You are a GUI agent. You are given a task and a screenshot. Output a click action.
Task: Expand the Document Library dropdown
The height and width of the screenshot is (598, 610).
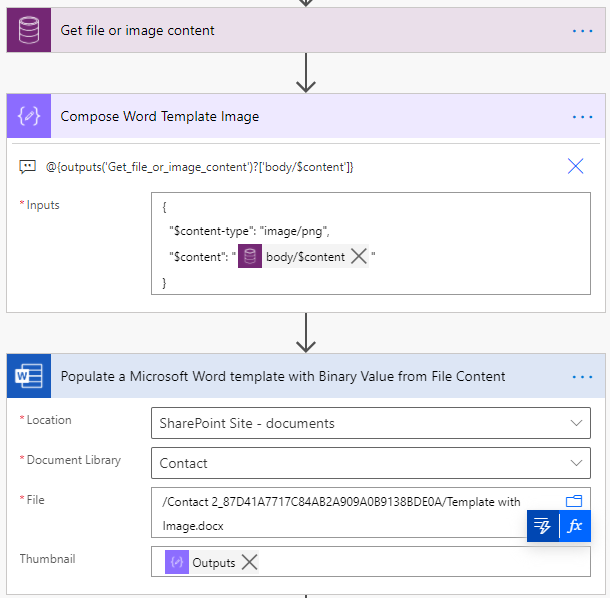575,463
